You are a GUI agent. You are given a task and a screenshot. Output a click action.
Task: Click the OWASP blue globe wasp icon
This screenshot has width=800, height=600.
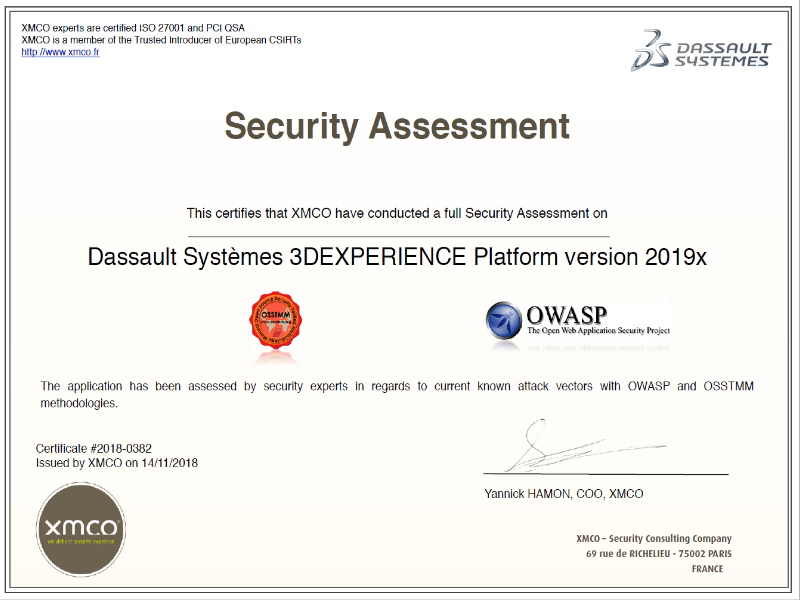506,321
